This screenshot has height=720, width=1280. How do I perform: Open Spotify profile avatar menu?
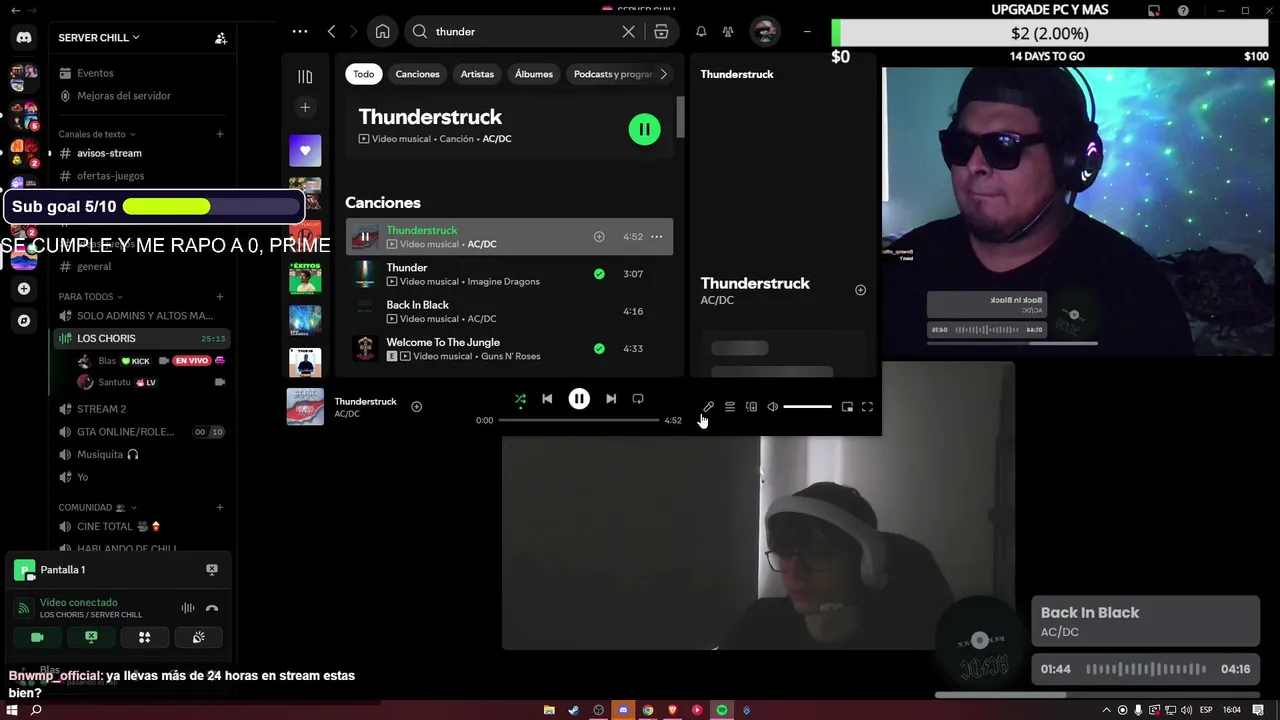[x=764, y=32]
